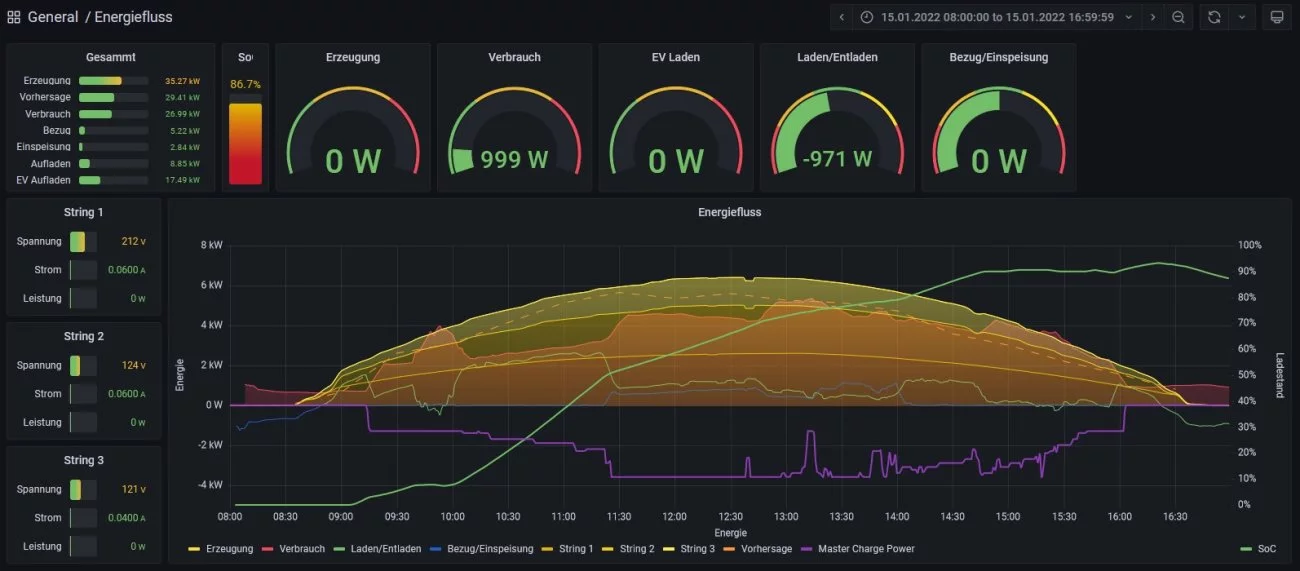Open the time range picker dropdown
1300x571 pixels.
point(997,17)
